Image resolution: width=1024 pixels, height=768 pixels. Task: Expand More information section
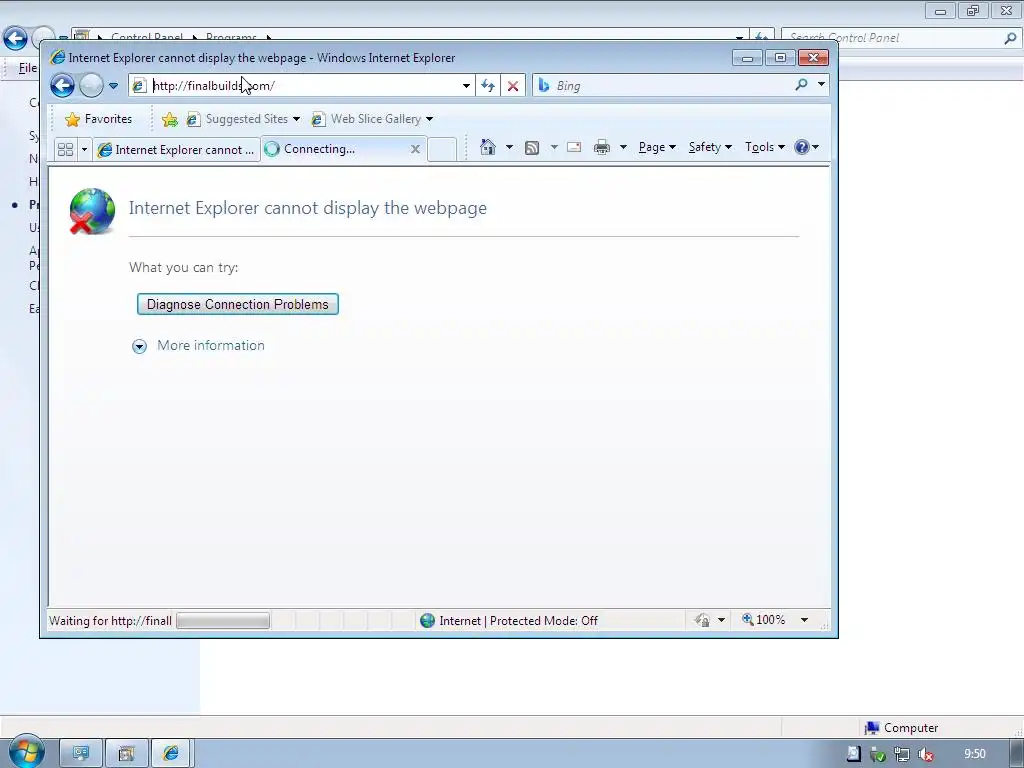coord(199,345)
